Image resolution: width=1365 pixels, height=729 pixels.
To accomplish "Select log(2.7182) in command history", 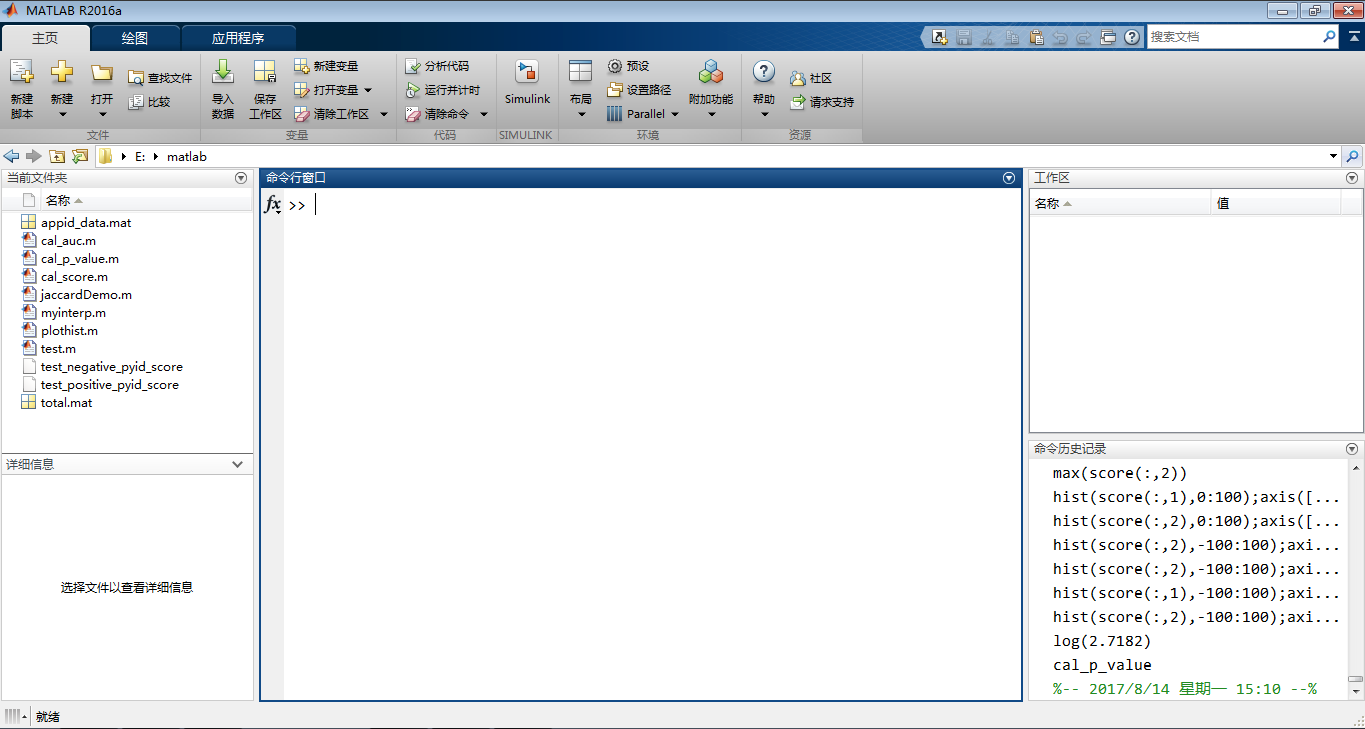I will tap(1102, 641).
